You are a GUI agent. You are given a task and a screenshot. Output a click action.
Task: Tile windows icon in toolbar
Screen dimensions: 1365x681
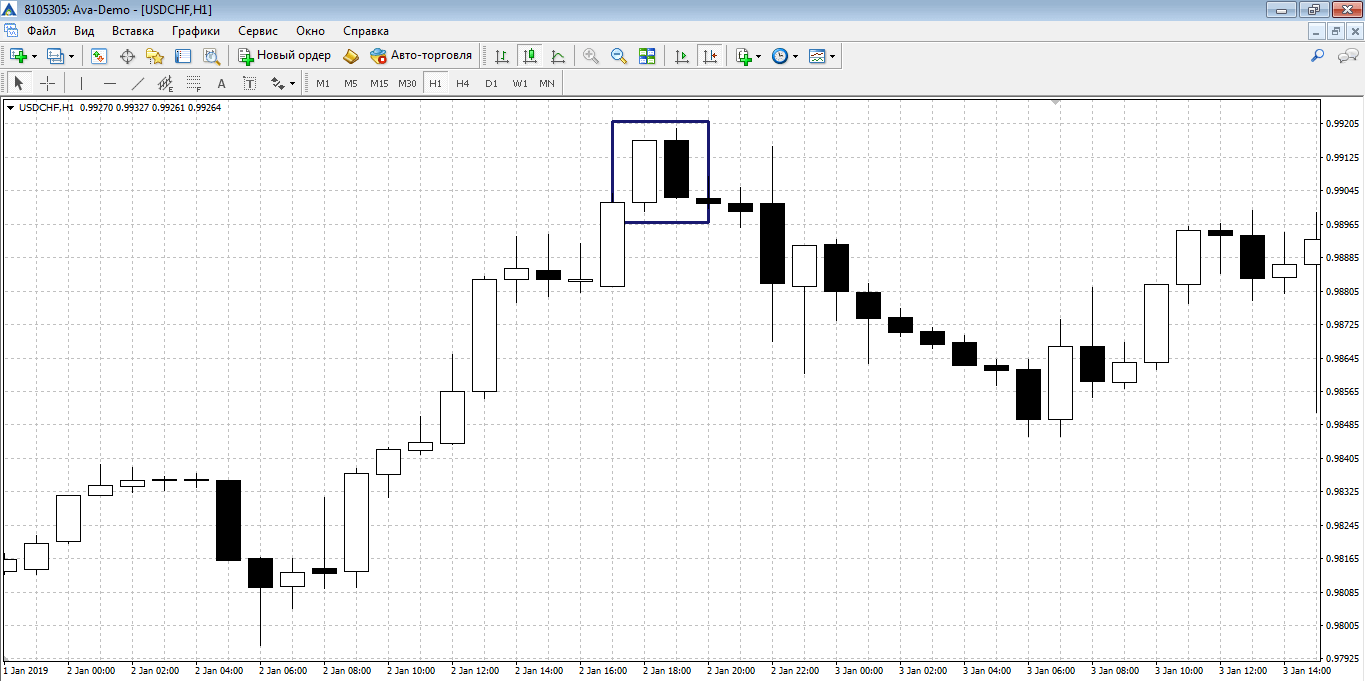[x=647, y=56]
